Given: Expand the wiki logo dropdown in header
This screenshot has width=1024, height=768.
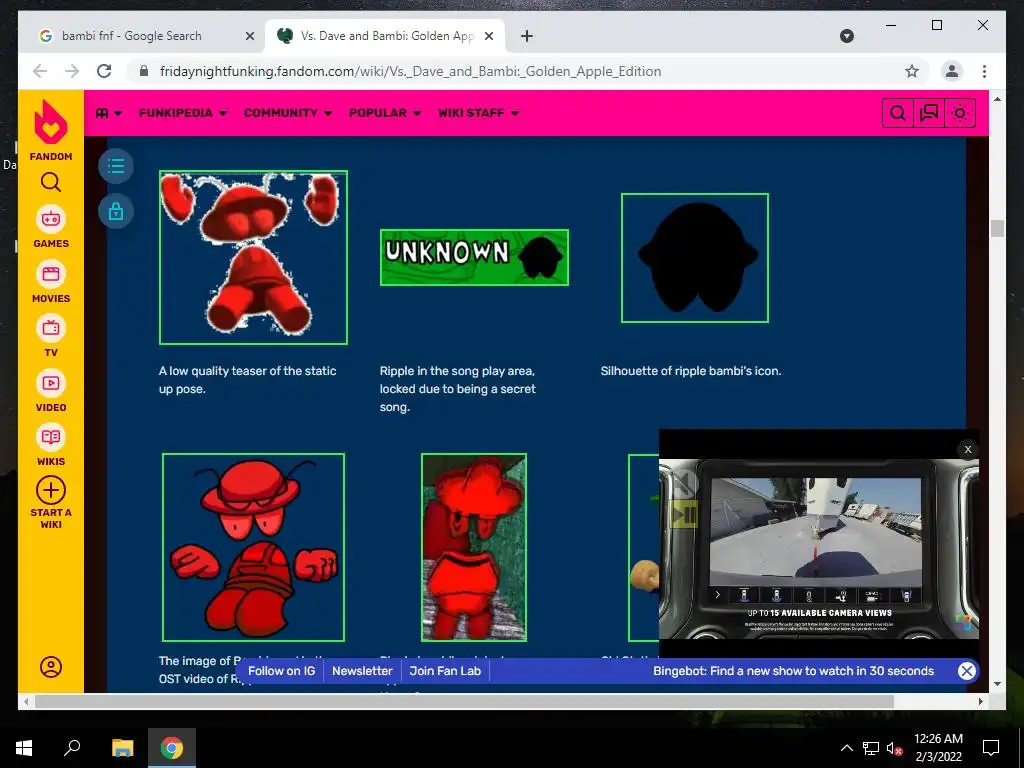Looking at the screenshot, I should pos(108,113).
